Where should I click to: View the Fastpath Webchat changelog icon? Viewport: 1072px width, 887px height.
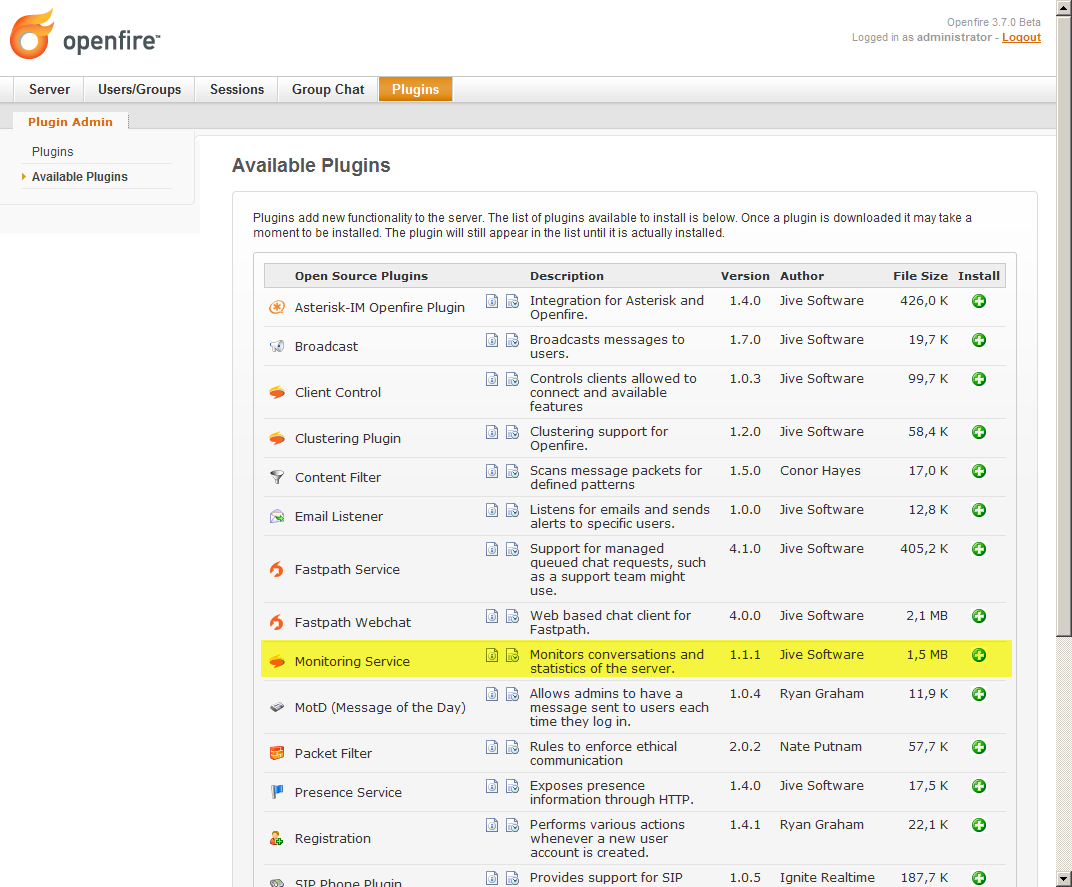click(512, 616)
